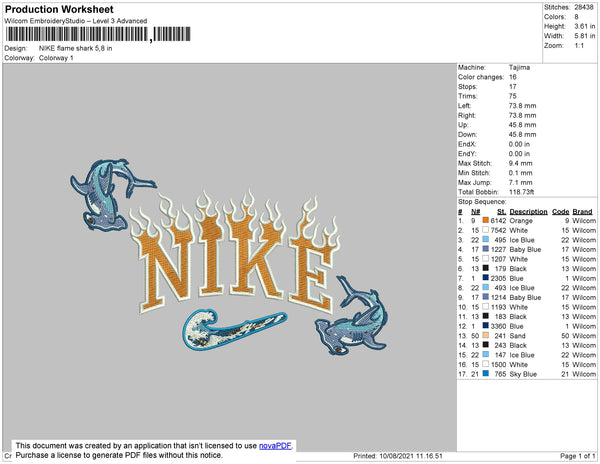The height and width of the screenshot is (464, 600).
Task: Select the 'Wilcom EmbroideryStudio – Level 3 Advanced' subtitle
Action: click(76, 21)
